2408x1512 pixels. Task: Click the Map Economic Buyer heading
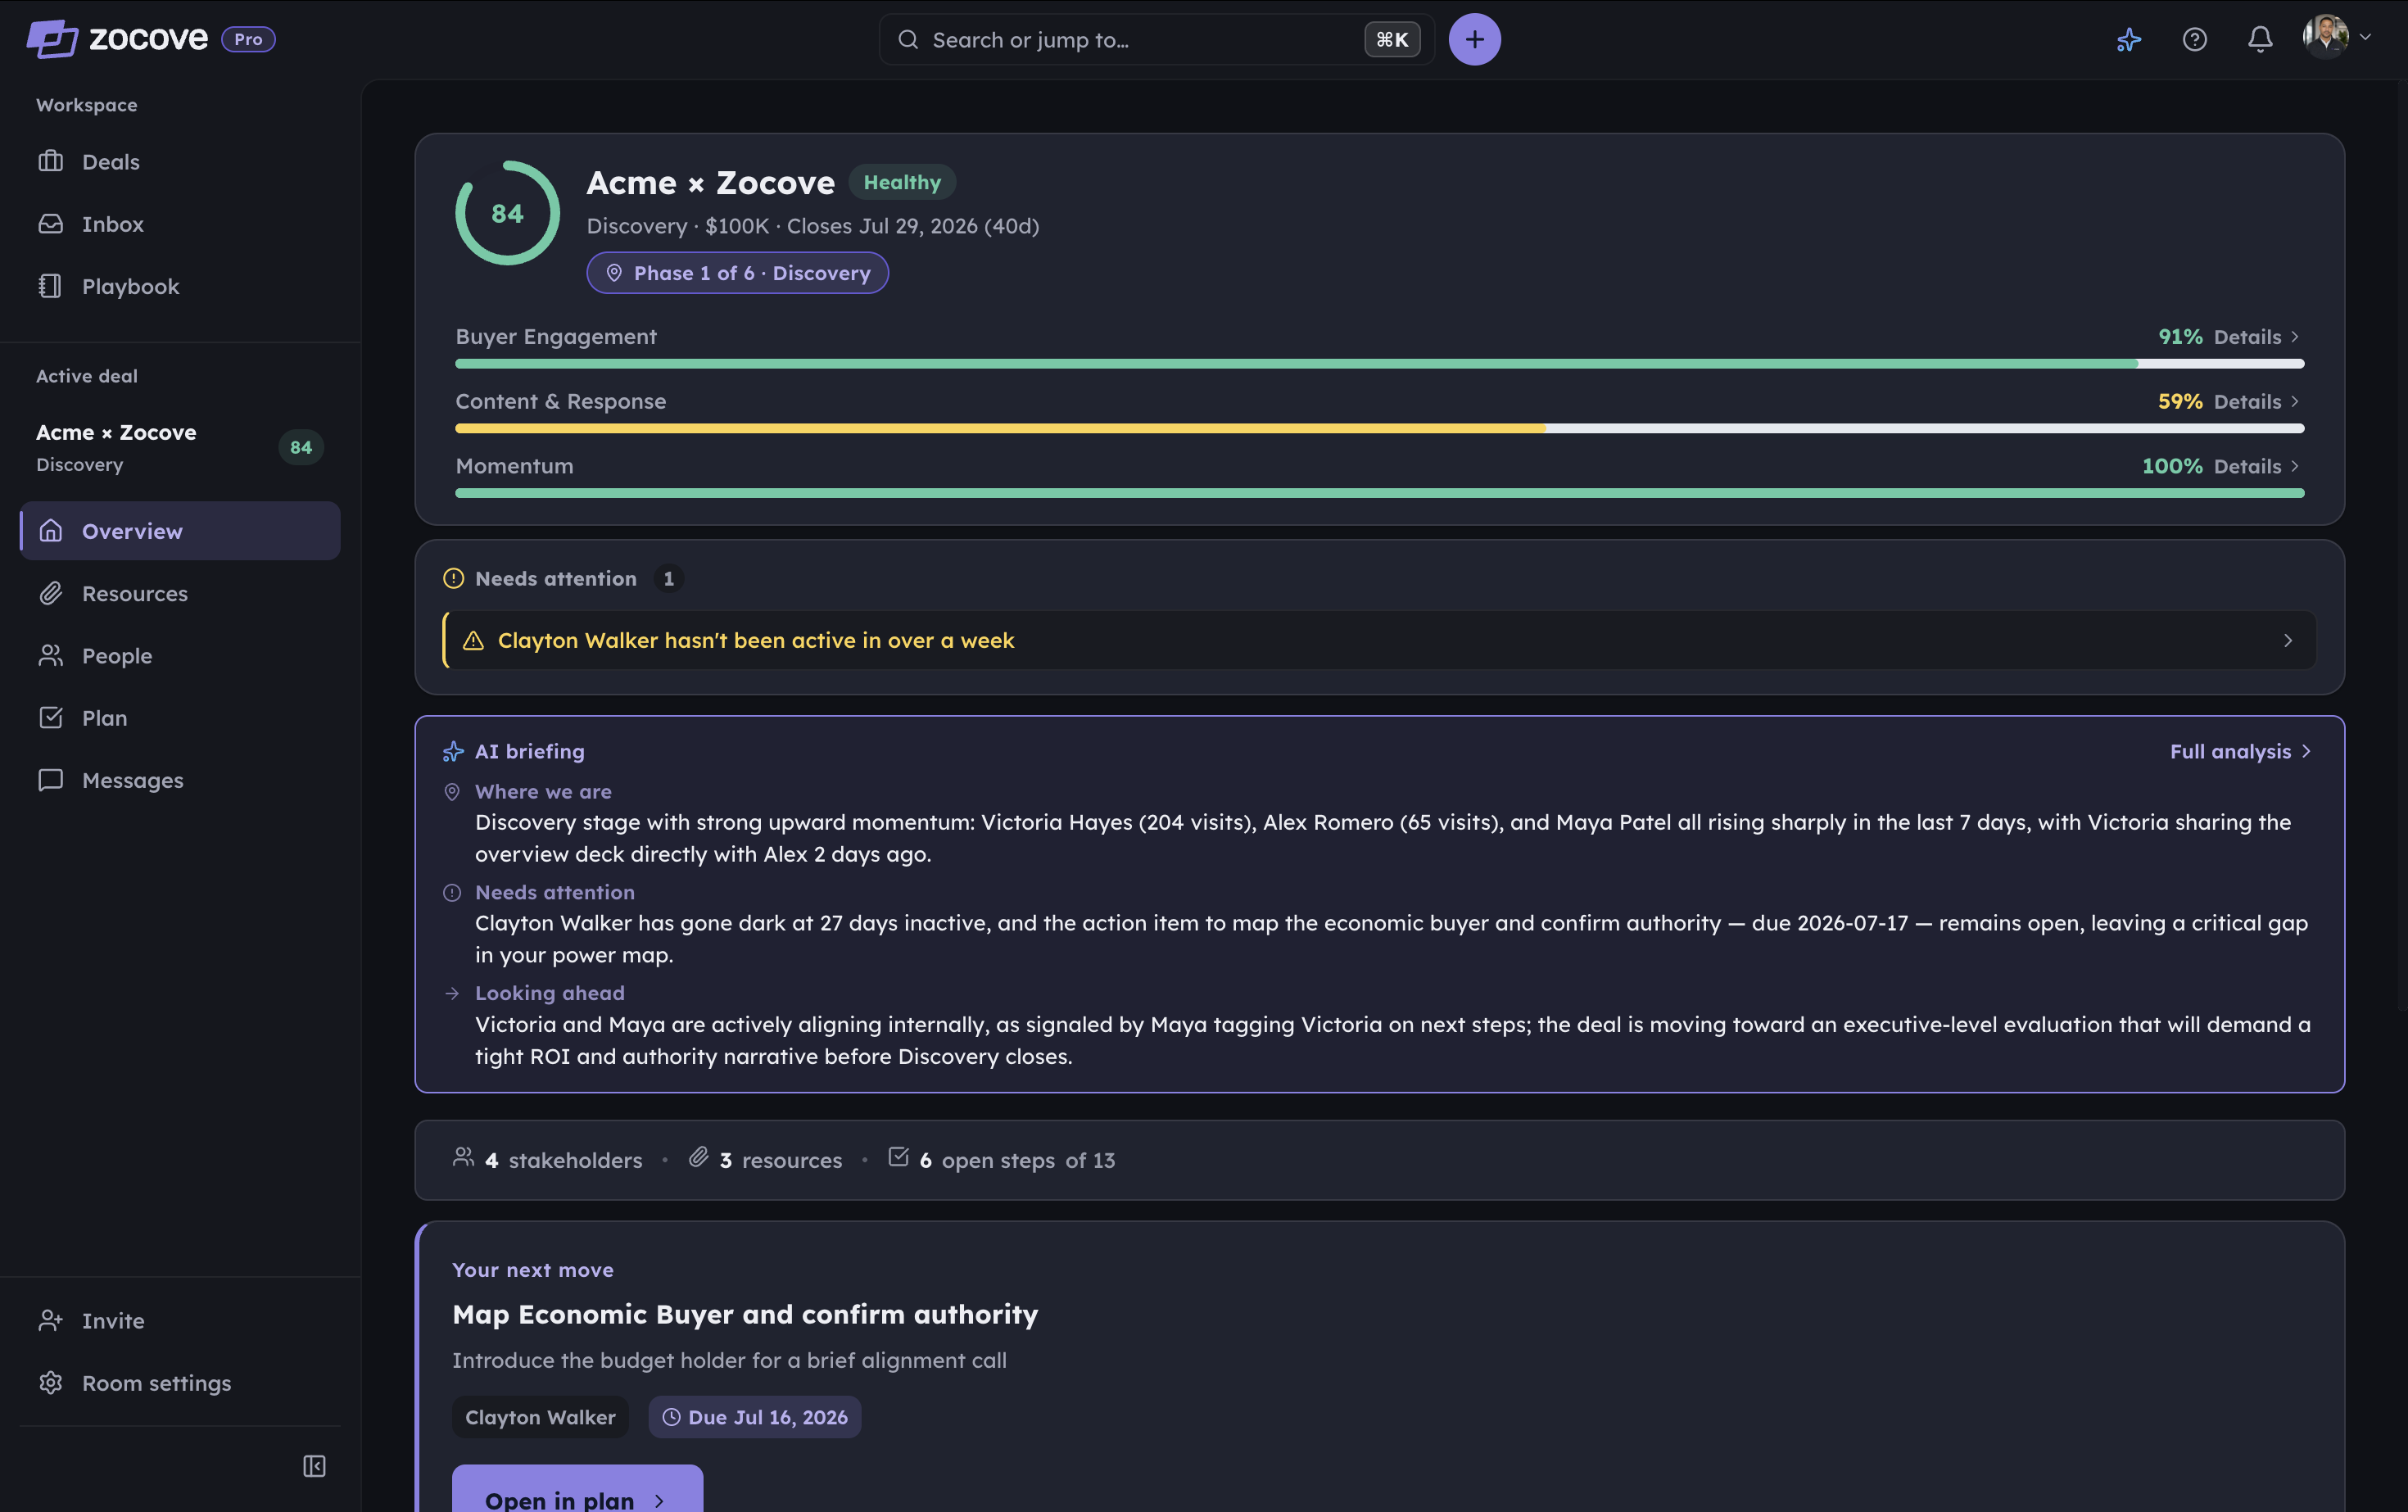pyautogui.click(x=745, y=1314)
